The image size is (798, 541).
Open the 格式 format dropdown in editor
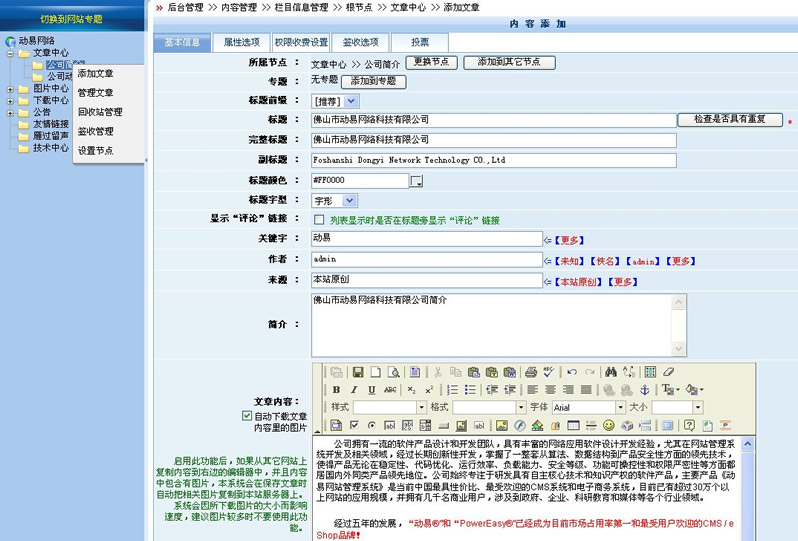521,407
